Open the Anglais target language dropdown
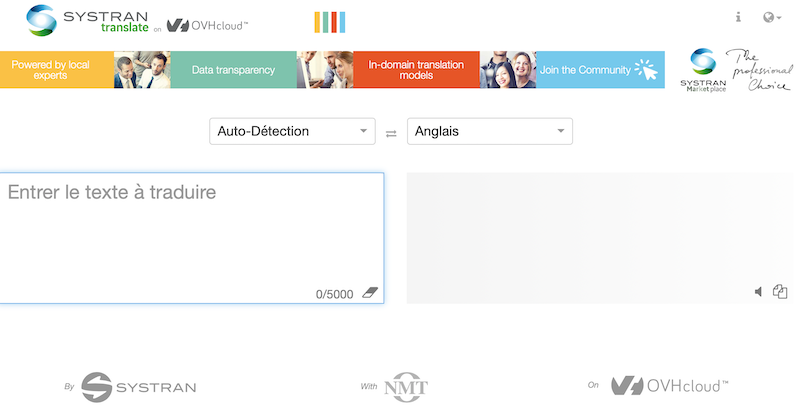The image size is (800, 420). click(490, 131)
